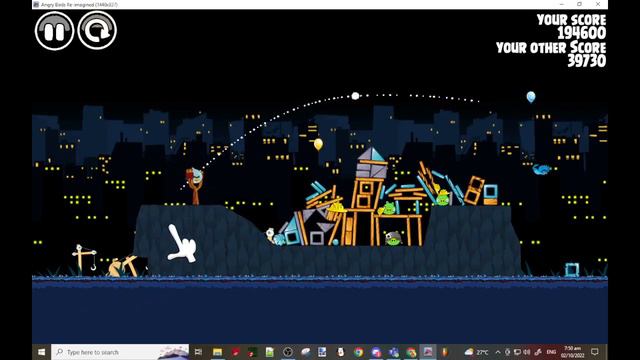The height and width of the screenshot is (360, 640).
Task: Click the weather 27°C taskbar widget
Action: (x=476, y=352)
